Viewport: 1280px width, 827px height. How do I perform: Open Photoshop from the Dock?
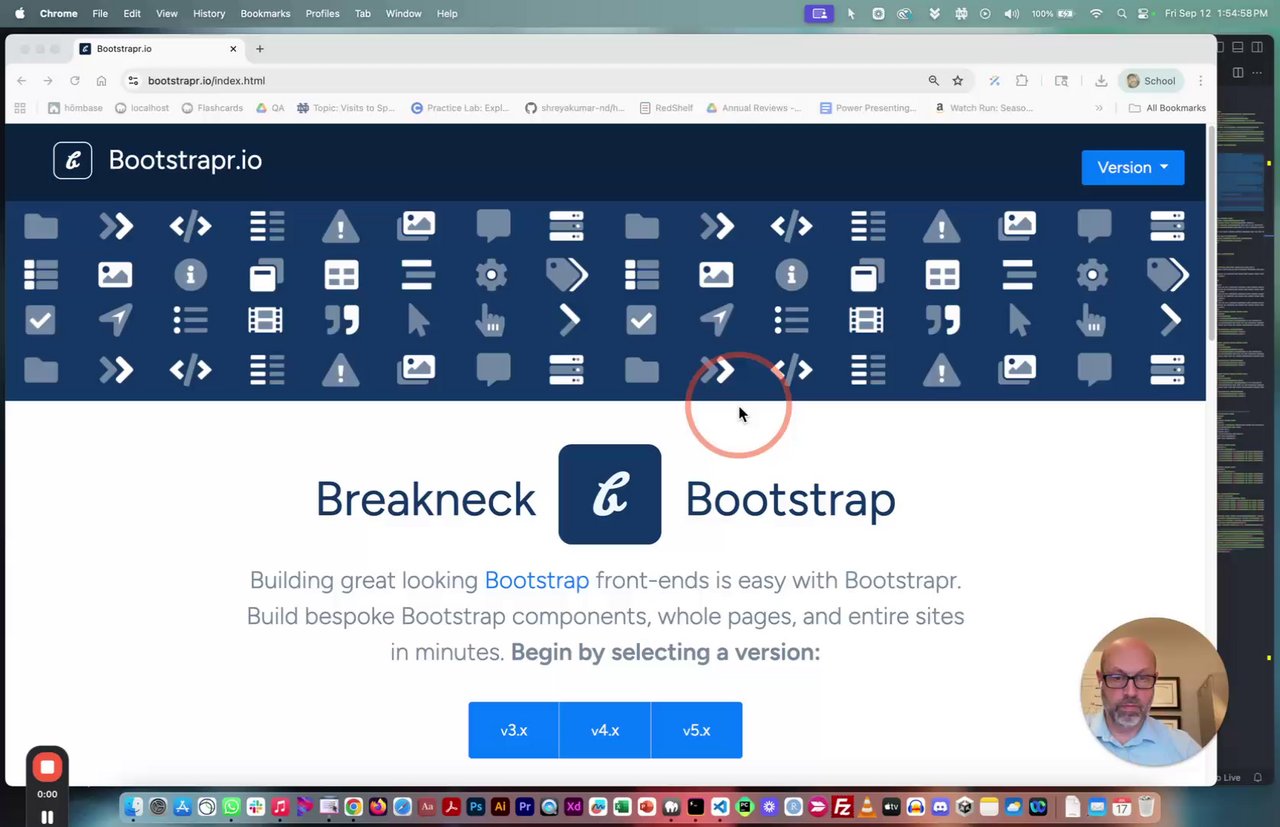coord(476,806)
